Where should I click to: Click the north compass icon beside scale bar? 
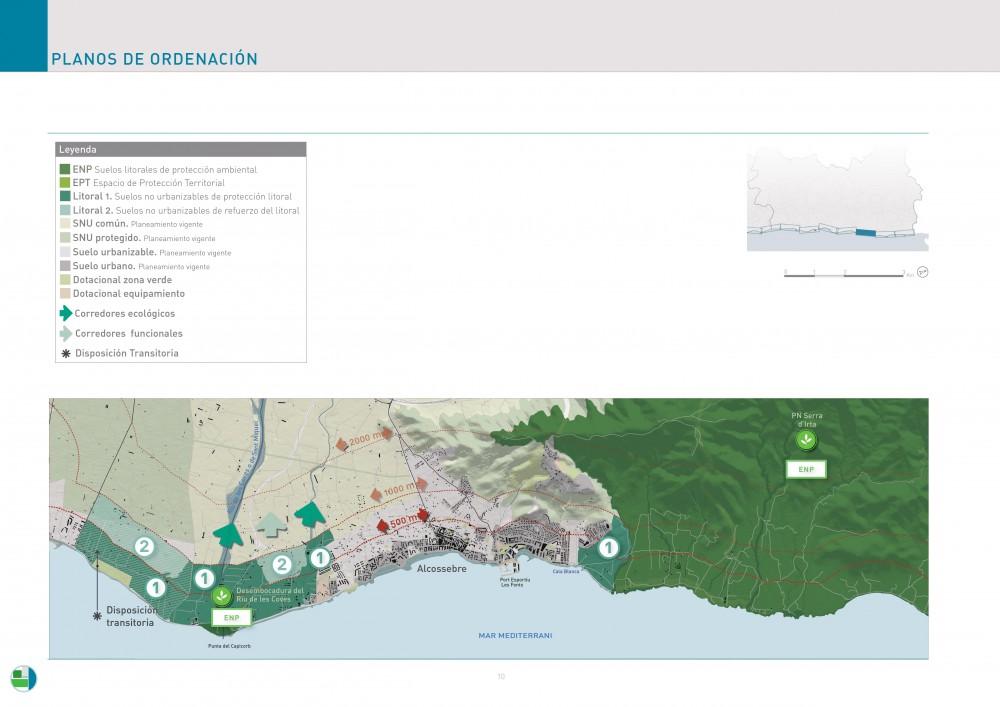922,272
